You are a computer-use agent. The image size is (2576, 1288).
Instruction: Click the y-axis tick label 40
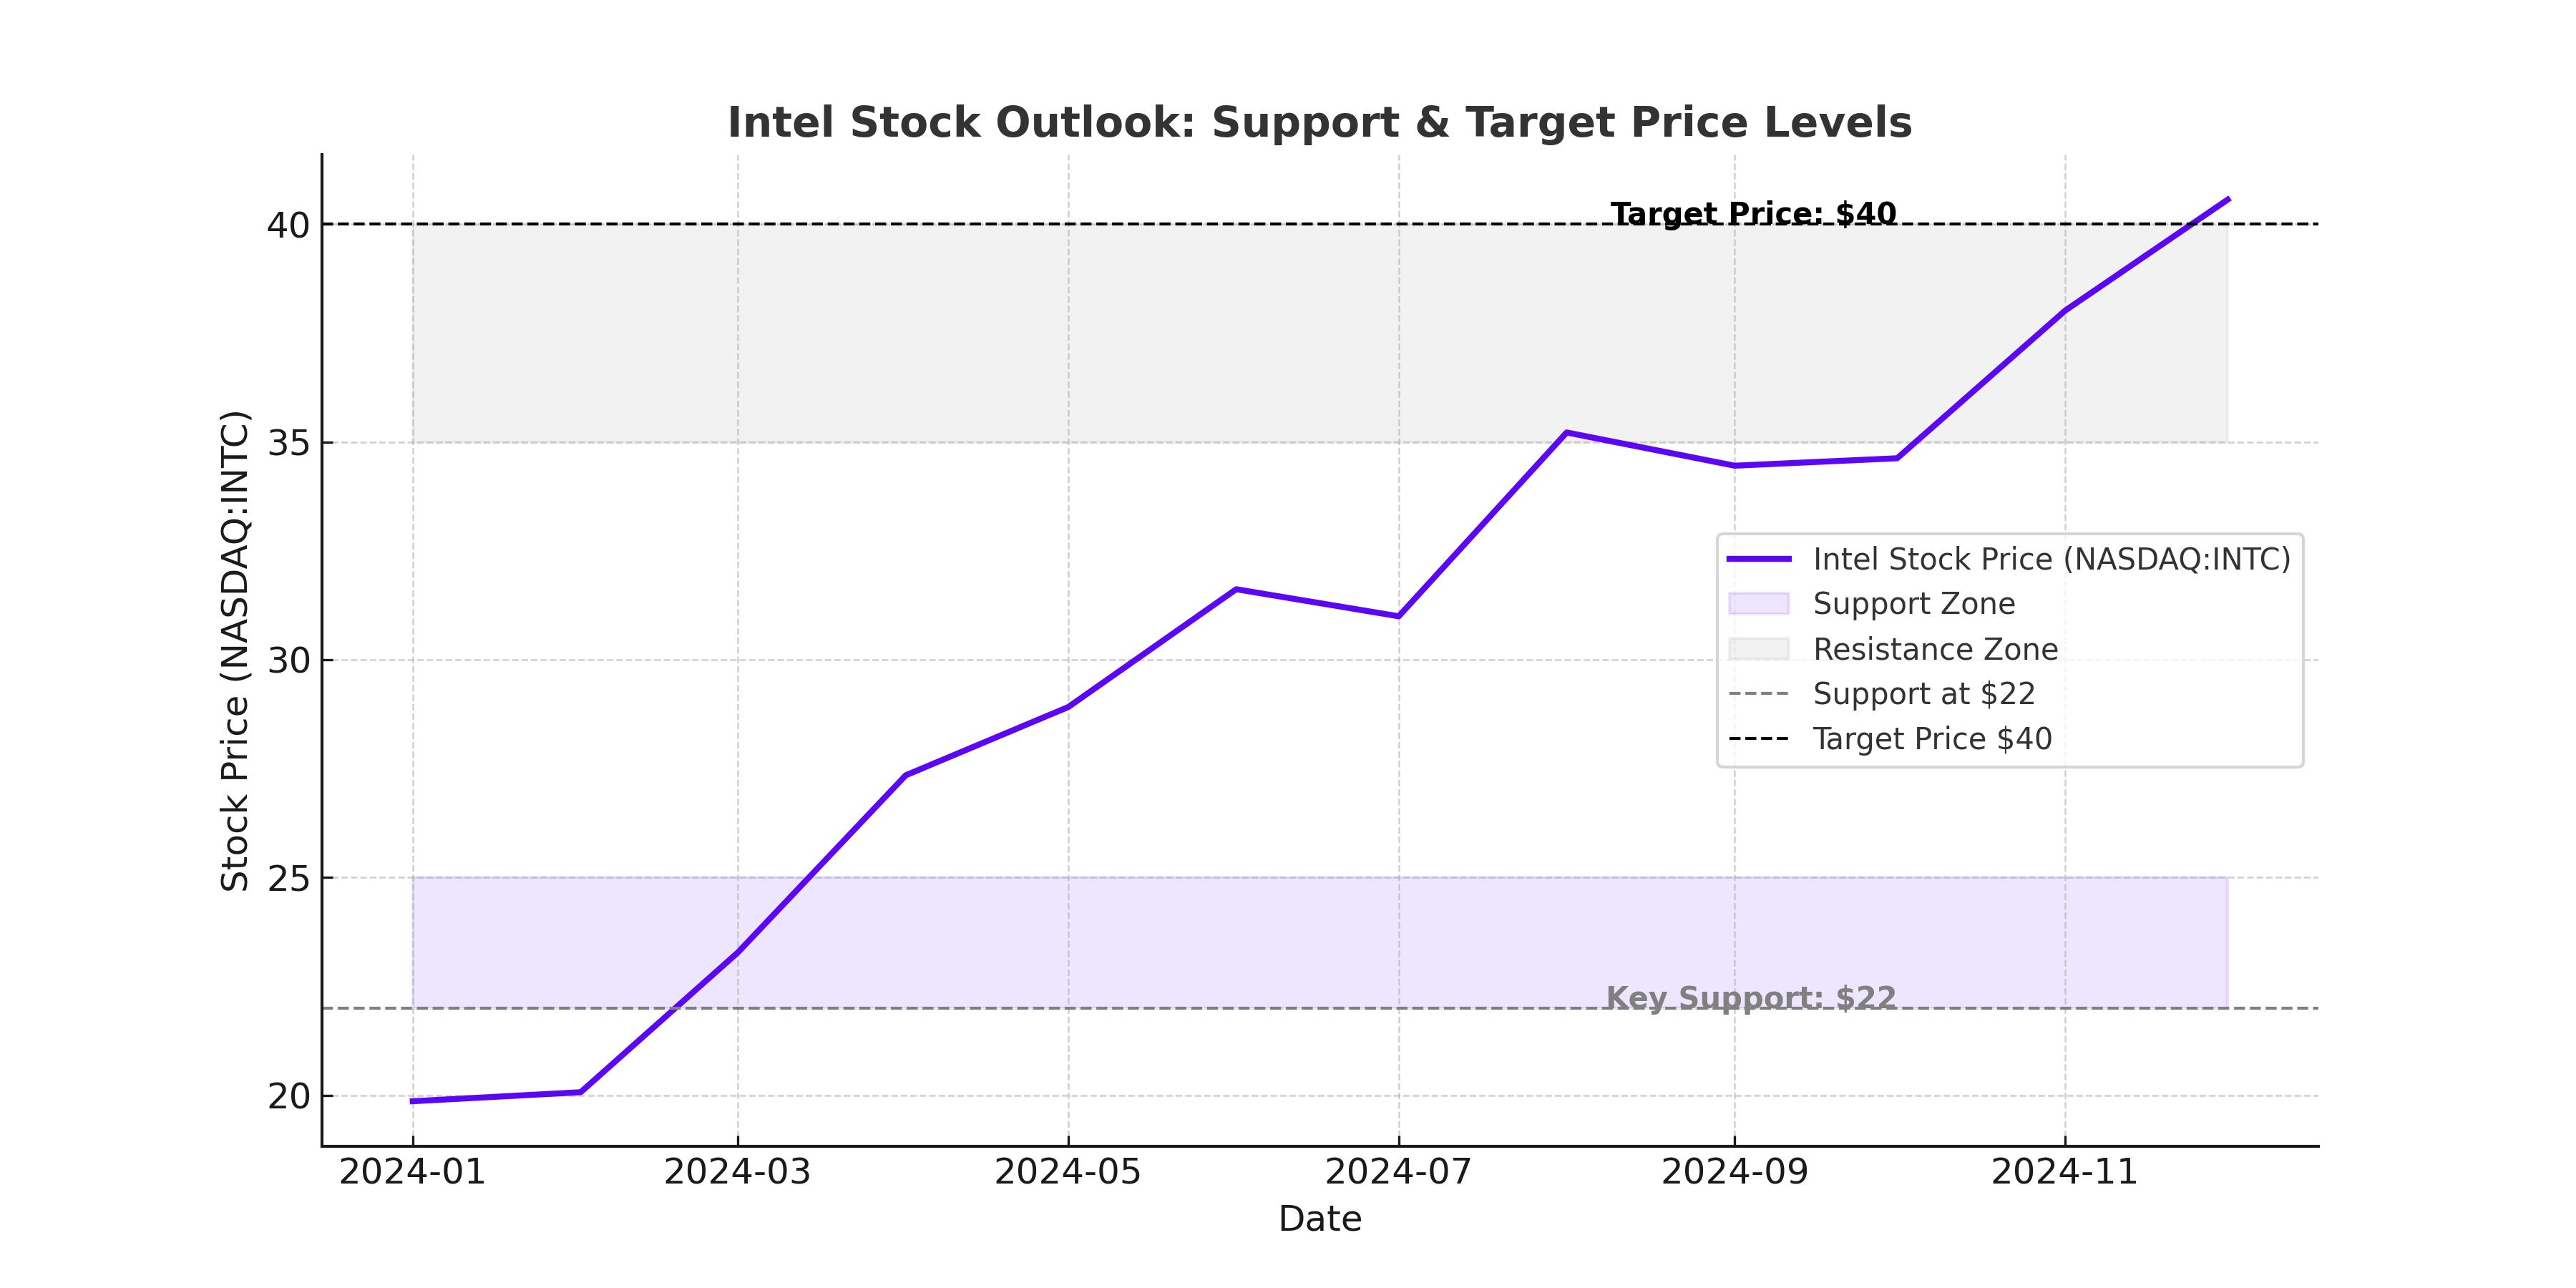coord(288,225)
